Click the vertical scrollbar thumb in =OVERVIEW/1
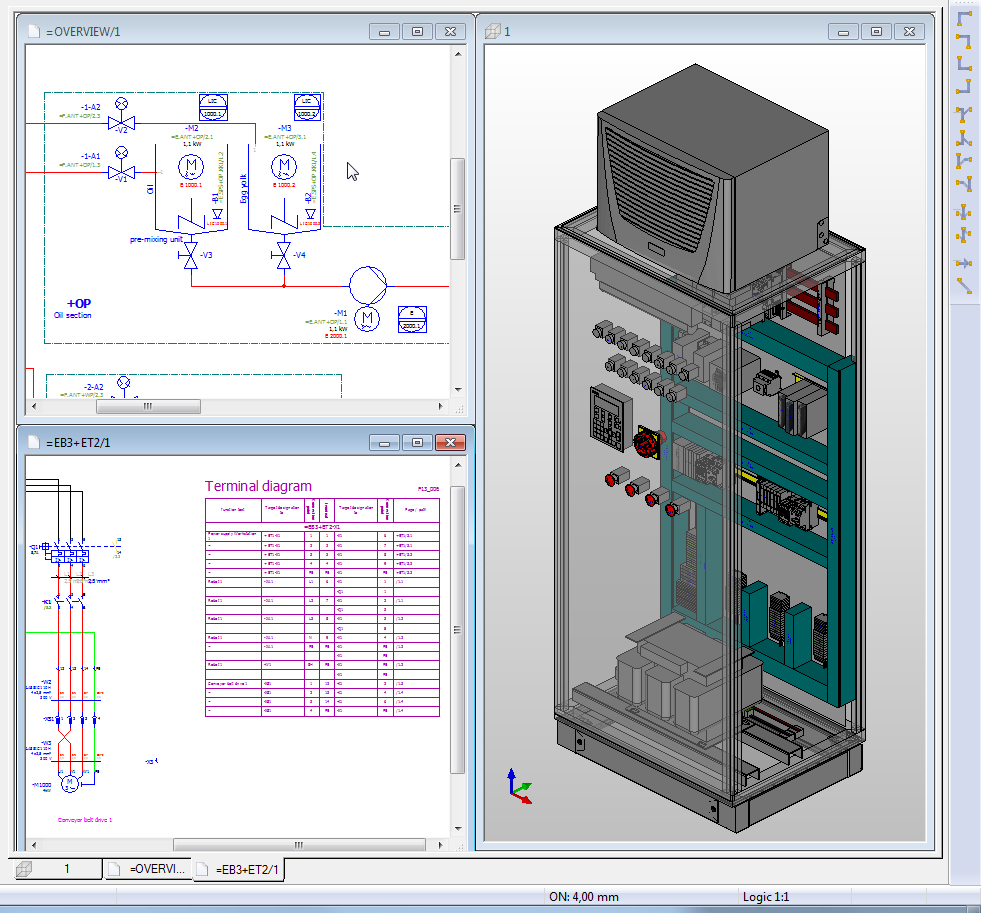981x913 pixels. click(x=458, y=208)
